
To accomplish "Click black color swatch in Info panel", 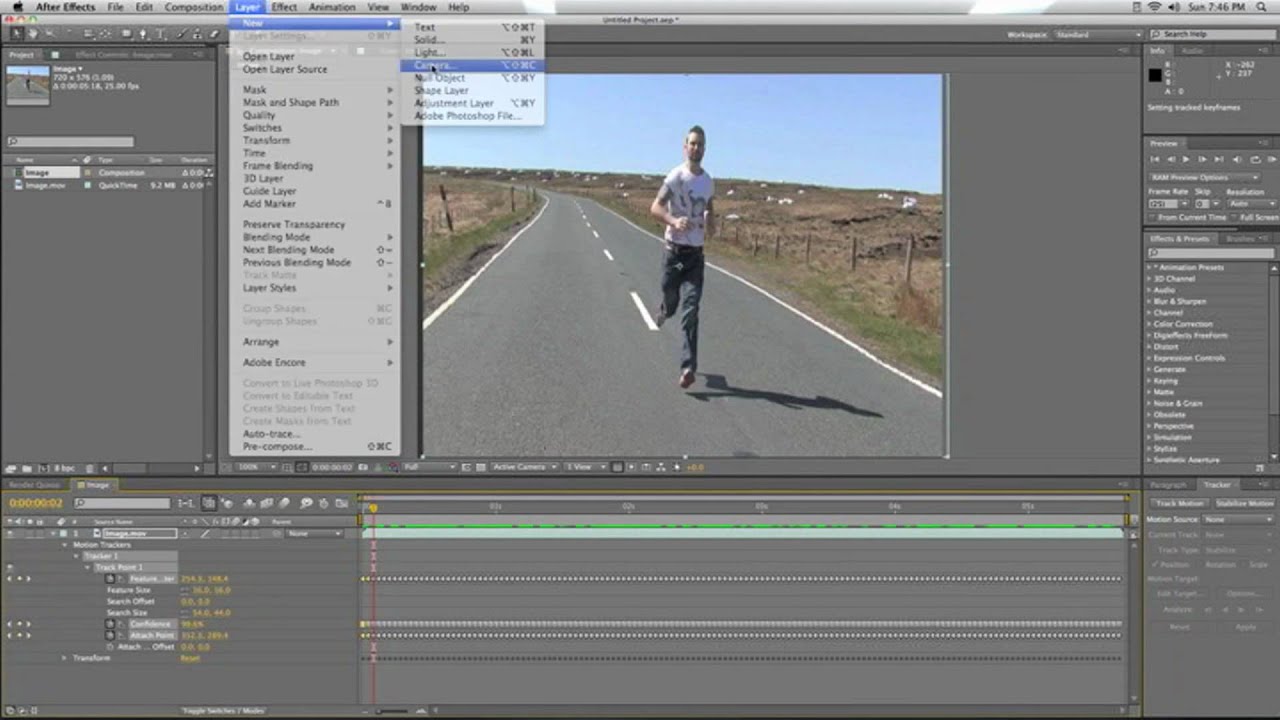I will pyautogui.click(x=1155, y=75).
